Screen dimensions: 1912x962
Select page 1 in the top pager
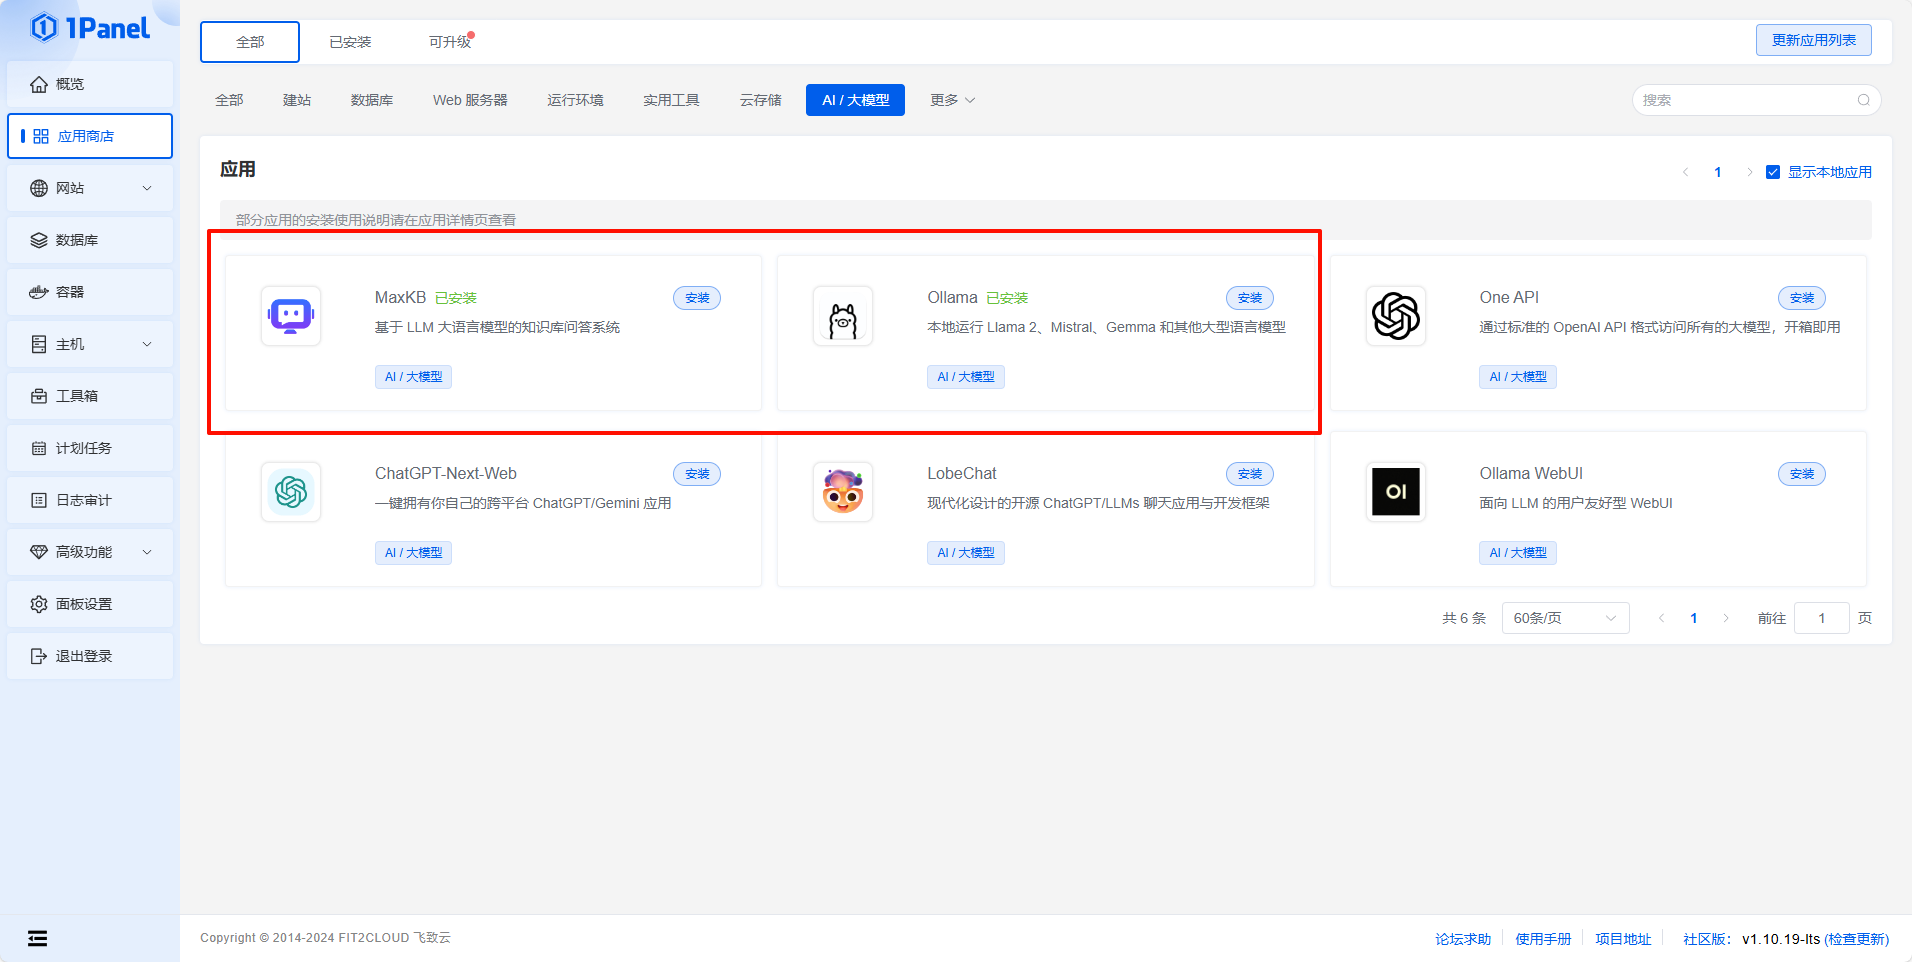pyautogui.click(x=1718, y=172)
